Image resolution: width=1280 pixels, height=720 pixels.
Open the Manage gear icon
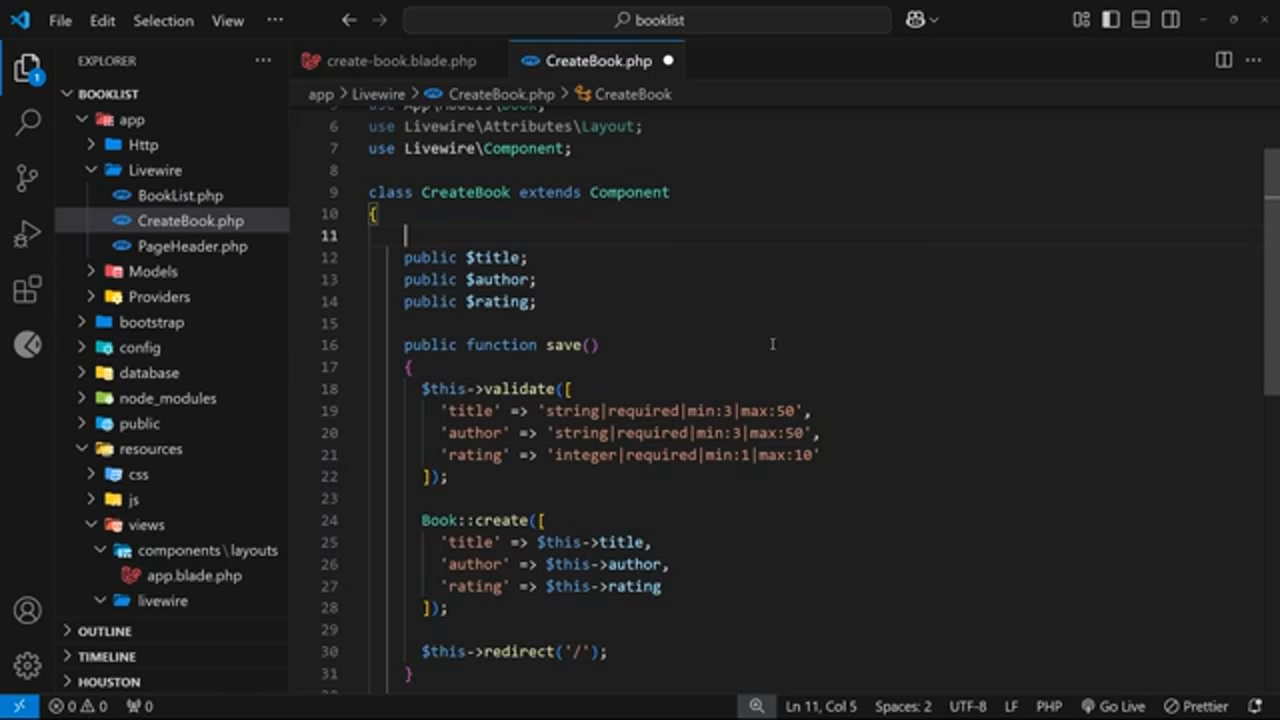[x=27, y=665]
